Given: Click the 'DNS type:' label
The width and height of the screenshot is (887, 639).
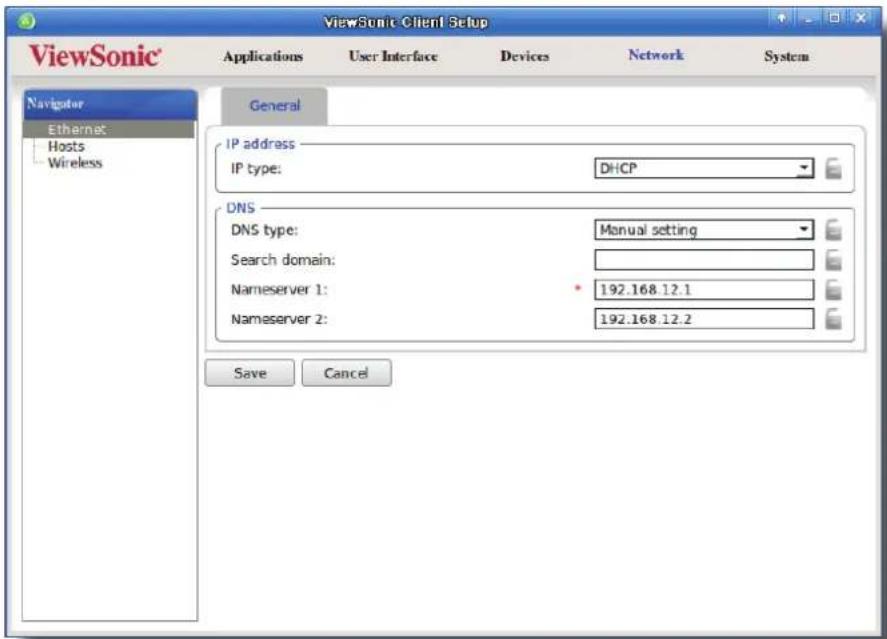Looking at the screenshot, I should (264, 230).
